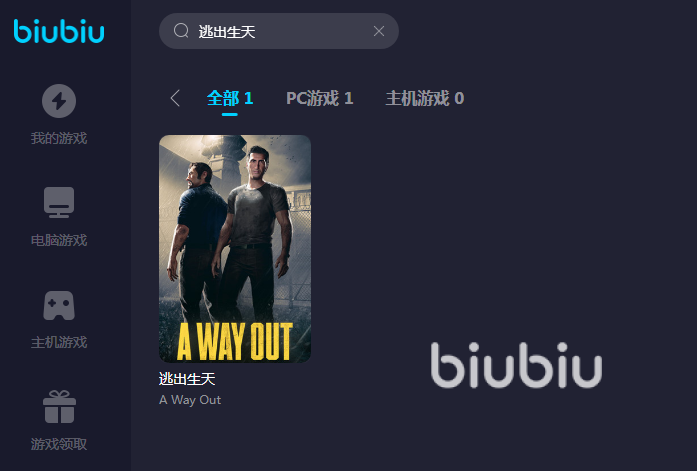Screen dimensions: 697x471
Task: Click the biubiu logo in the sidebar
Action: pos(59,31)
